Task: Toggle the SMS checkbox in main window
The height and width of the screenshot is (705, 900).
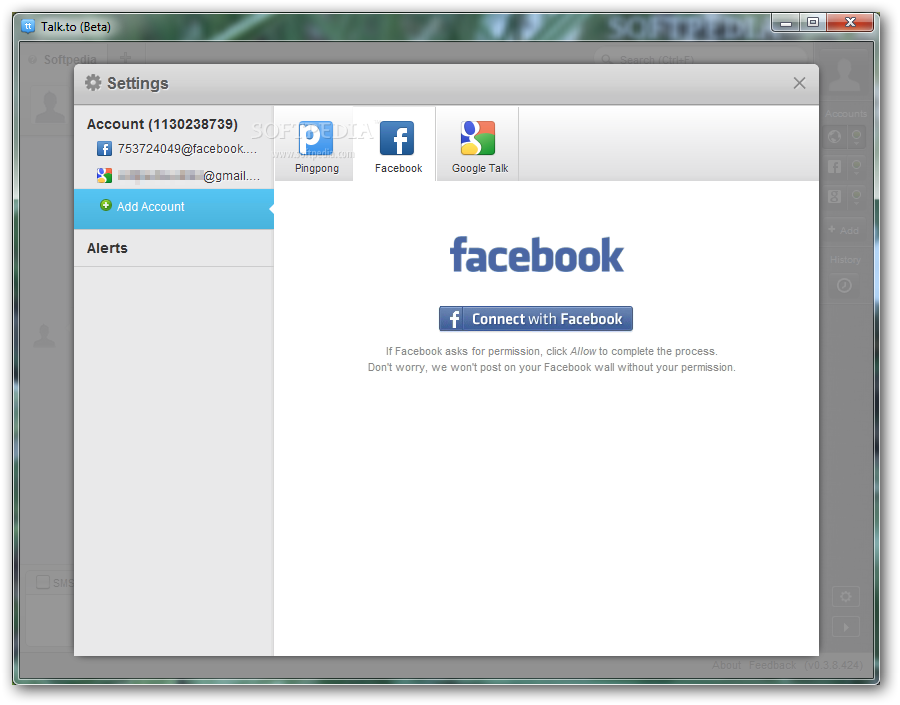Action: tap(43, 582)
